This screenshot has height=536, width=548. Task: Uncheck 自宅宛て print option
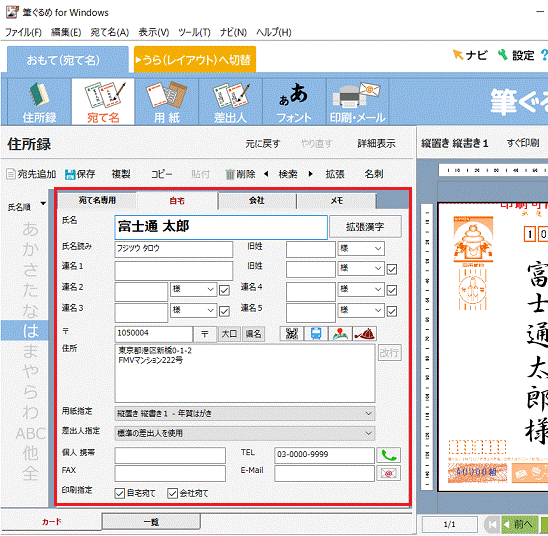pos(120,493)
